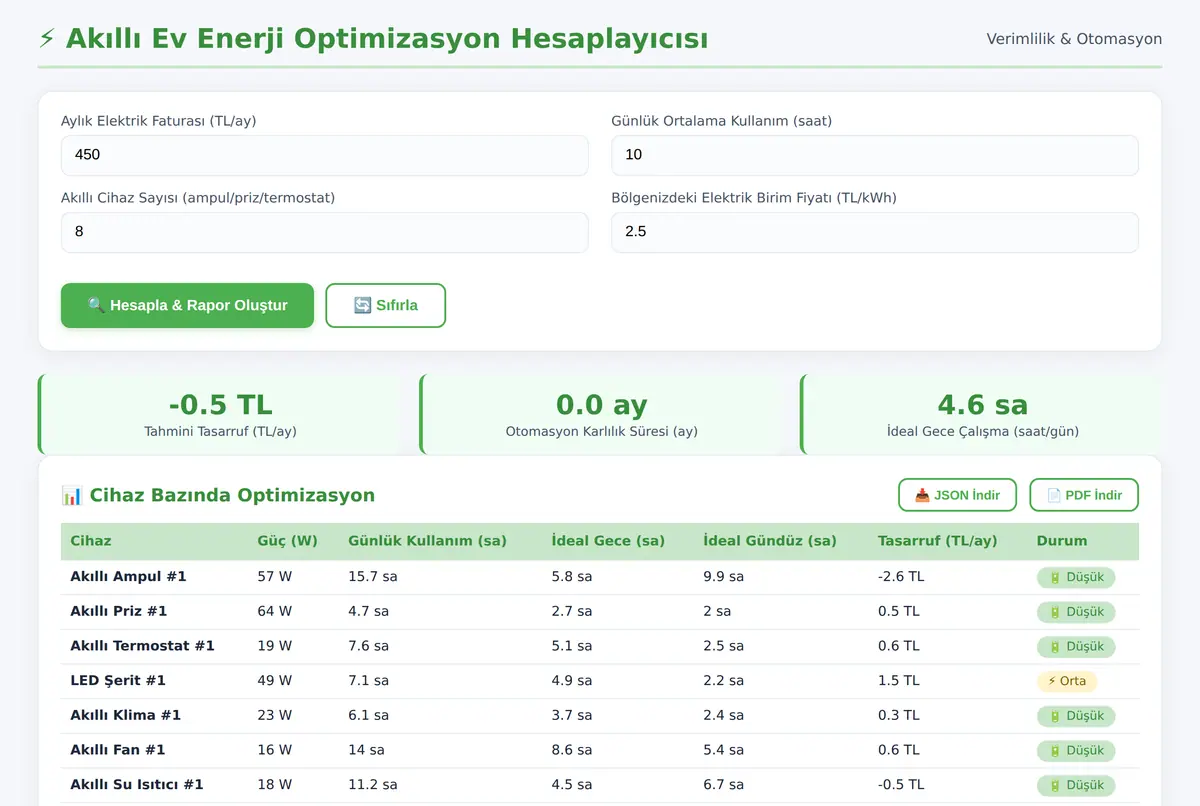Image resolution: width=1200 pixels, height=806 pixels.
Task: Select the Akıllı Klima #1 row name
Action: [x=126, y=715]
